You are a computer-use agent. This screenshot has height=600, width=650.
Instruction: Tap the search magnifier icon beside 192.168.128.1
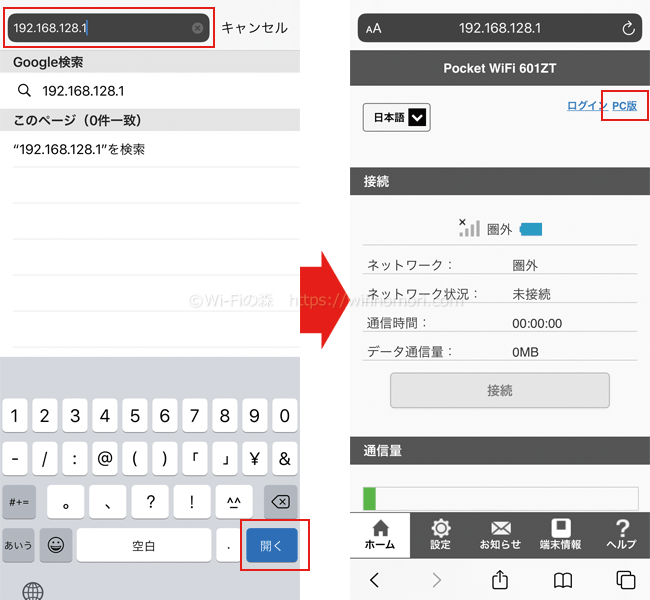(x=24, y=90)
